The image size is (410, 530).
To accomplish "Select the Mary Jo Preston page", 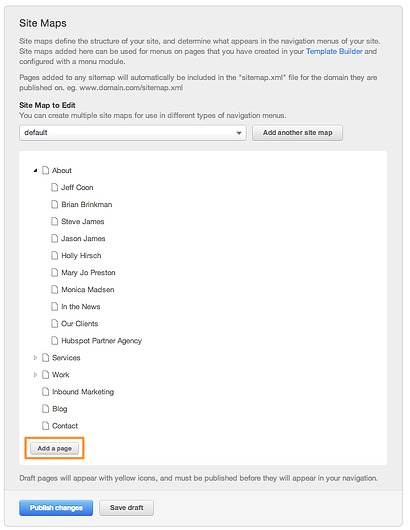I will (88, 273).
